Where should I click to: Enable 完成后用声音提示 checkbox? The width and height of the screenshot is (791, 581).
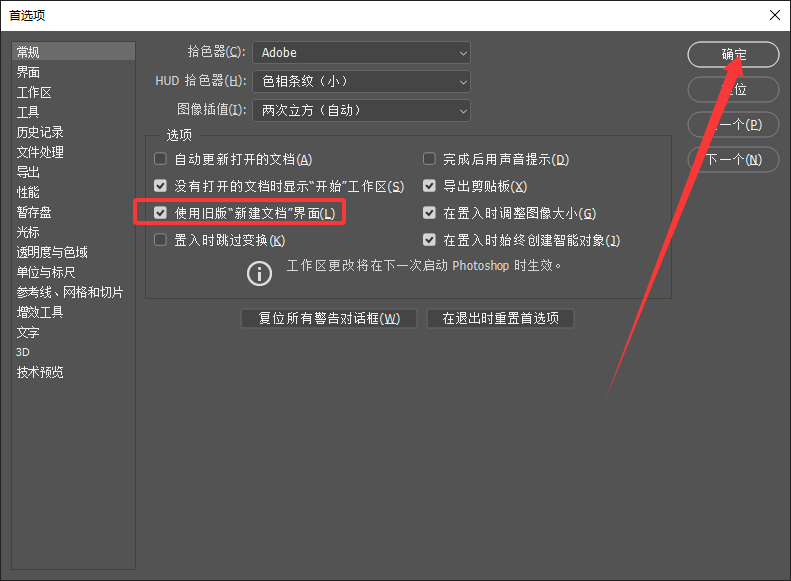click(429, 159)
